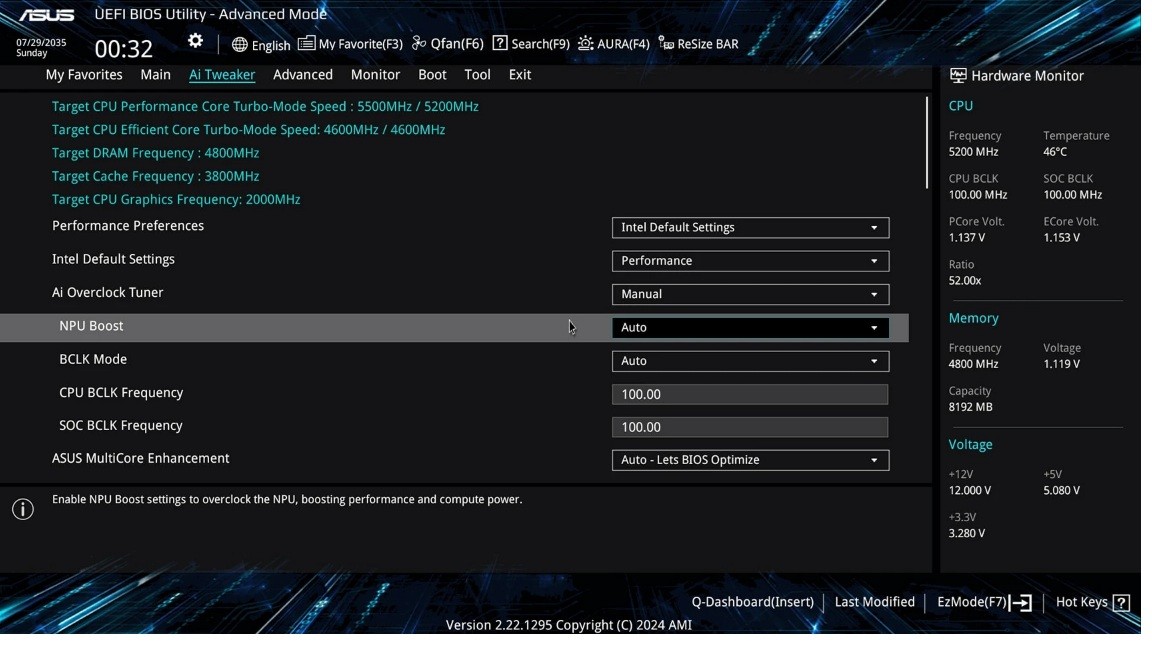Open Q-Dashboard(Insert)

752,602
